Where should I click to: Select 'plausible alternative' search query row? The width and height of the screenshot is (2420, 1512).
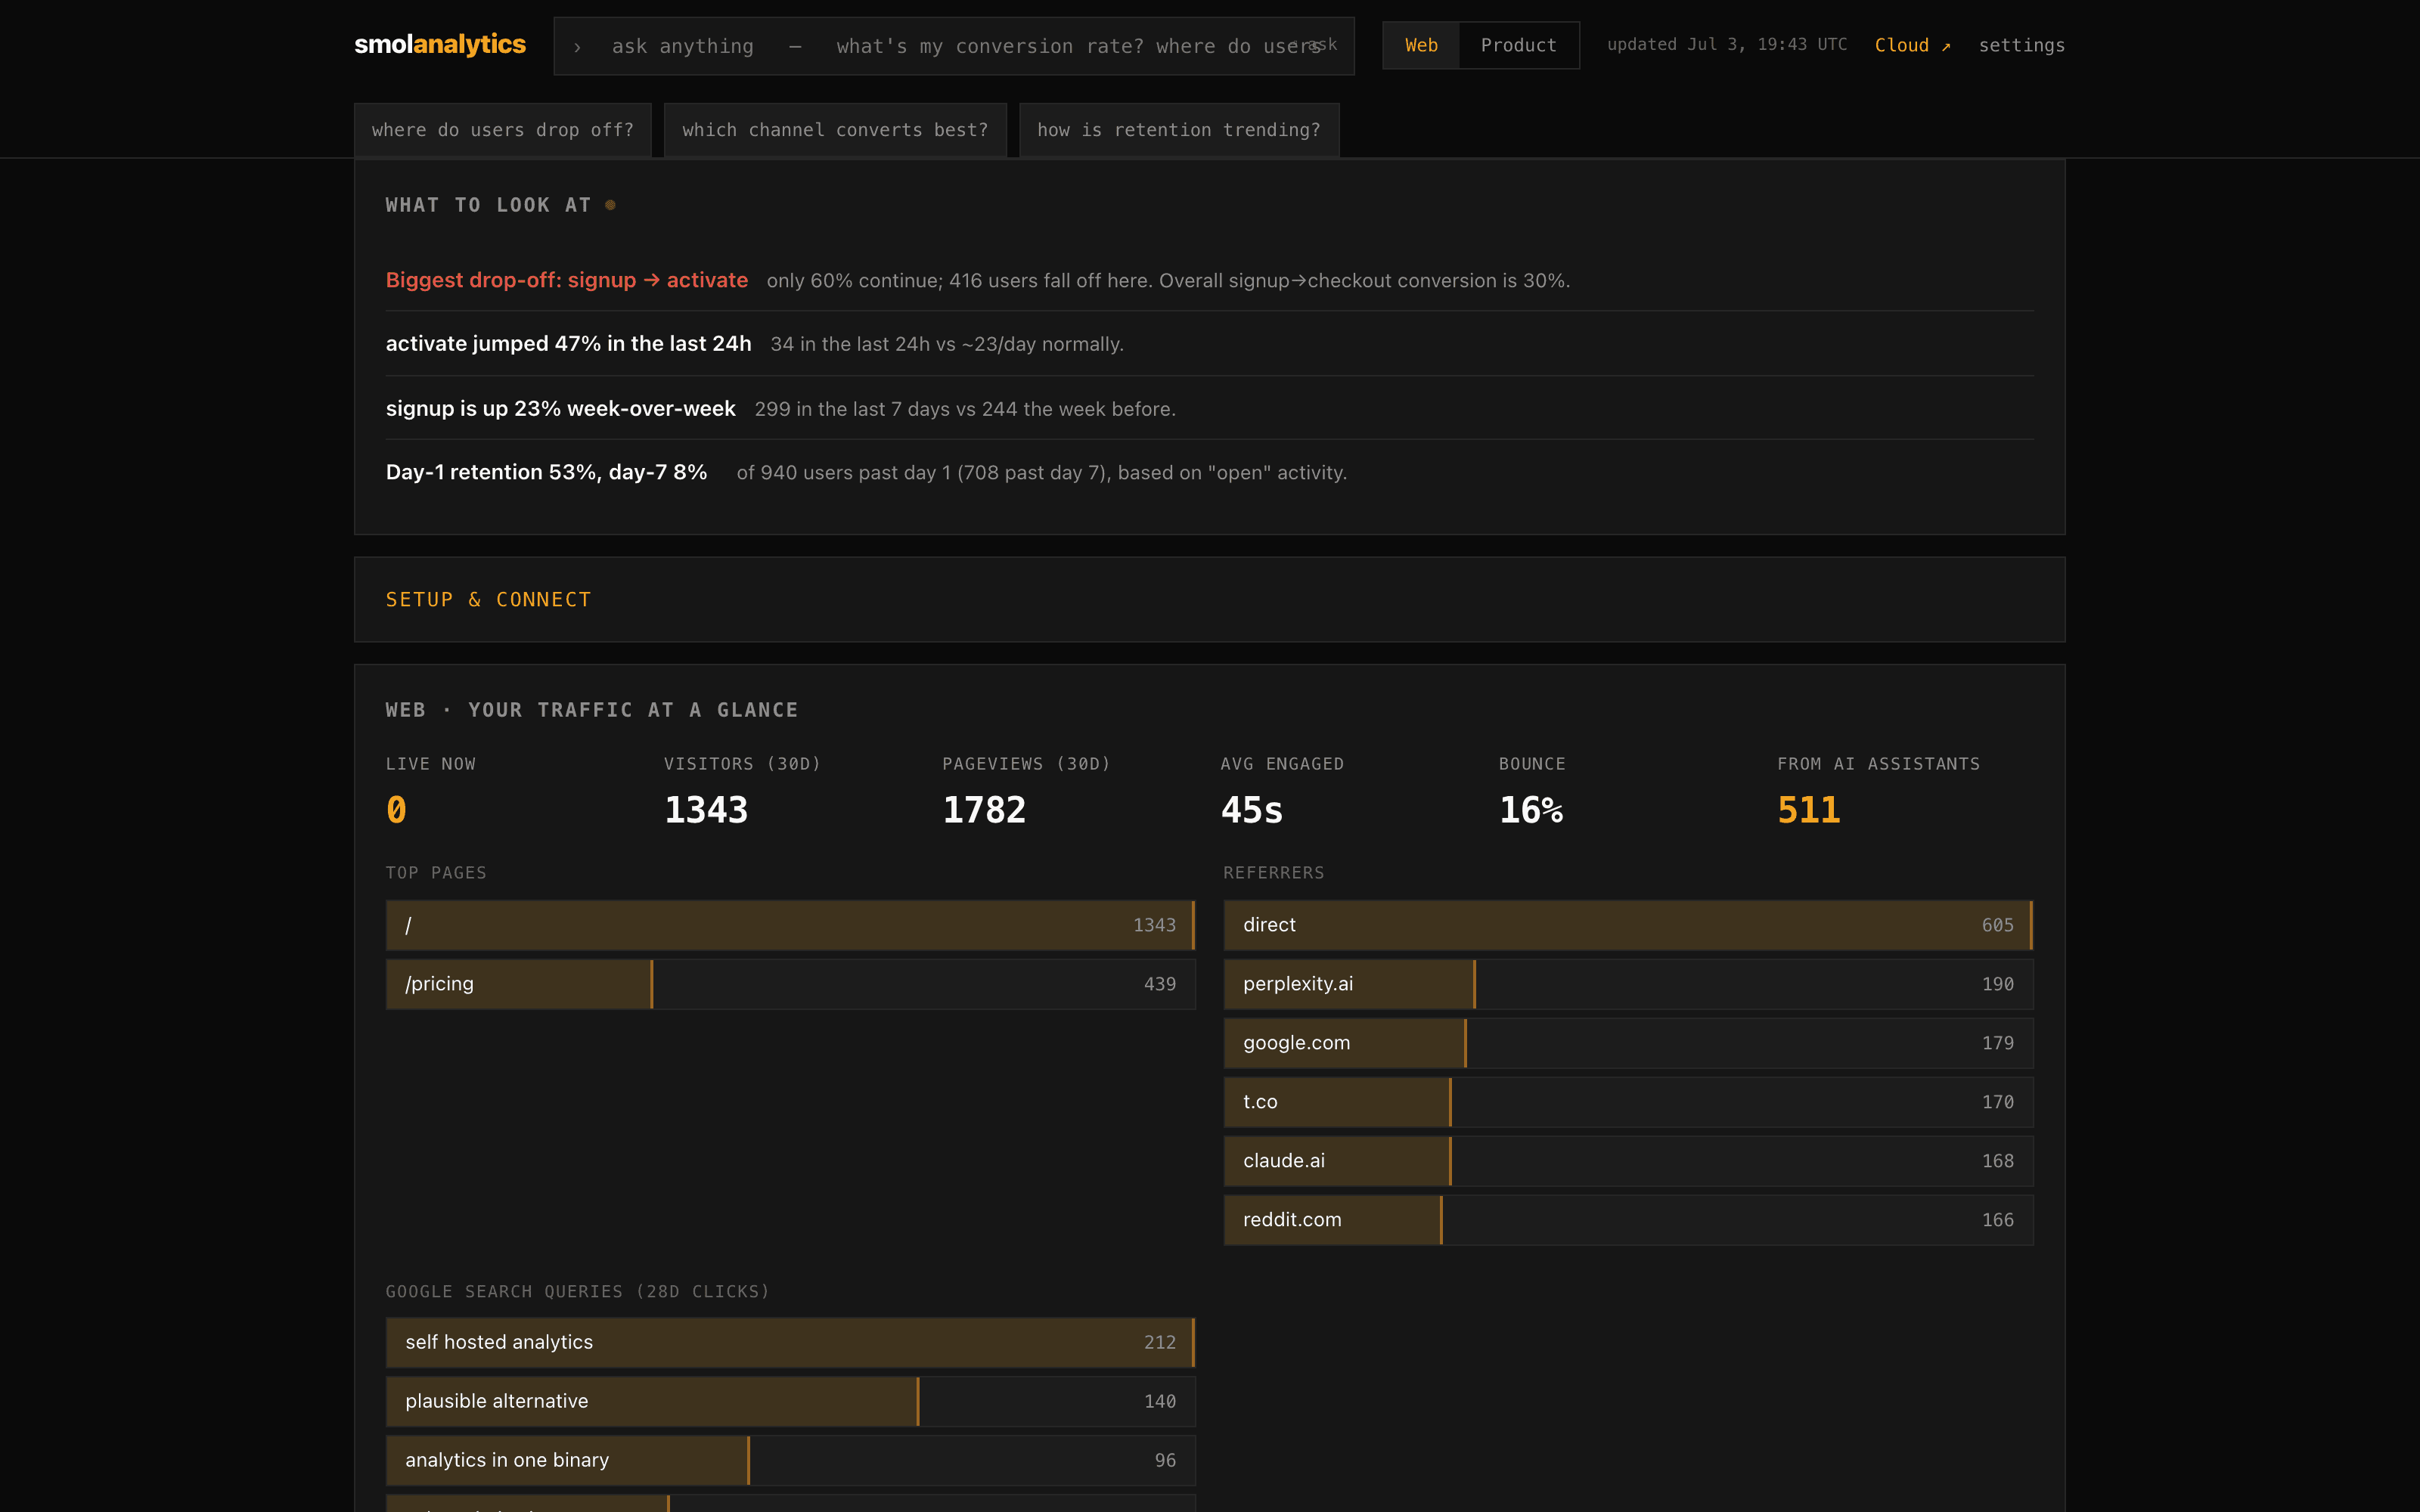(x=790, y=1401)
